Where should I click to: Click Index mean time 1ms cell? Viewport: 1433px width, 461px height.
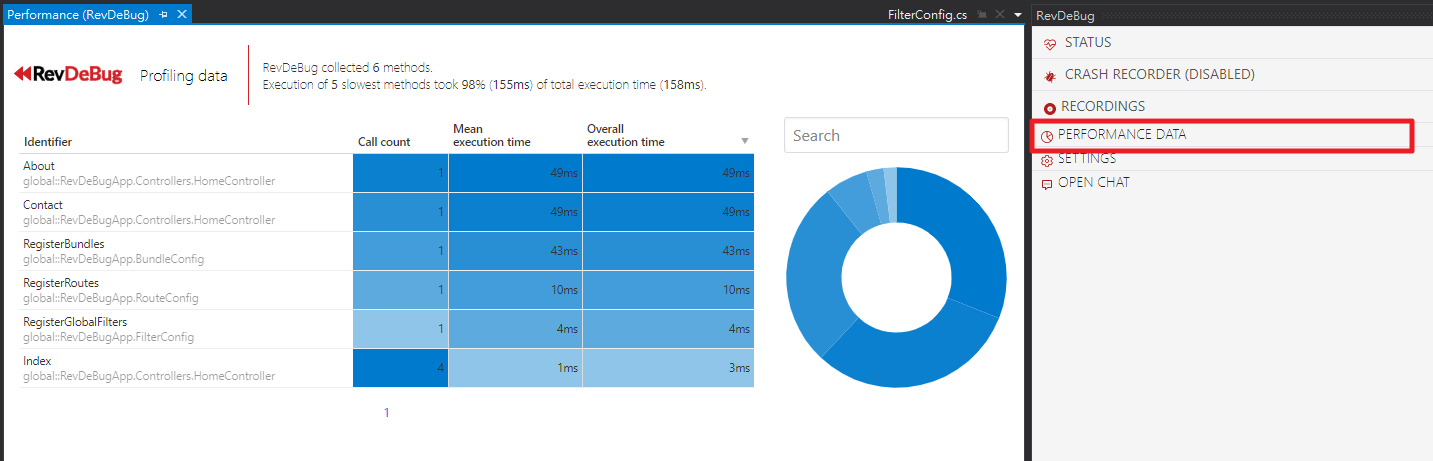[516, 368]
